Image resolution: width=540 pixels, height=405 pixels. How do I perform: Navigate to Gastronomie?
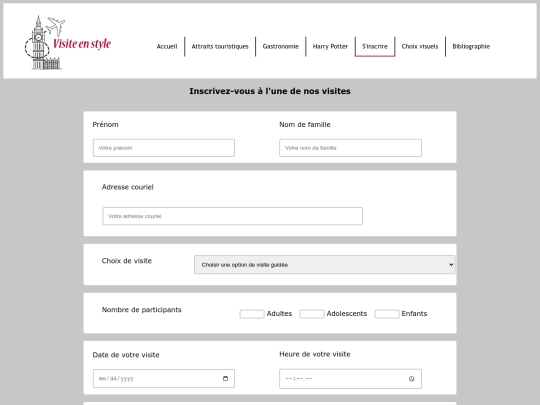[281, 46]
